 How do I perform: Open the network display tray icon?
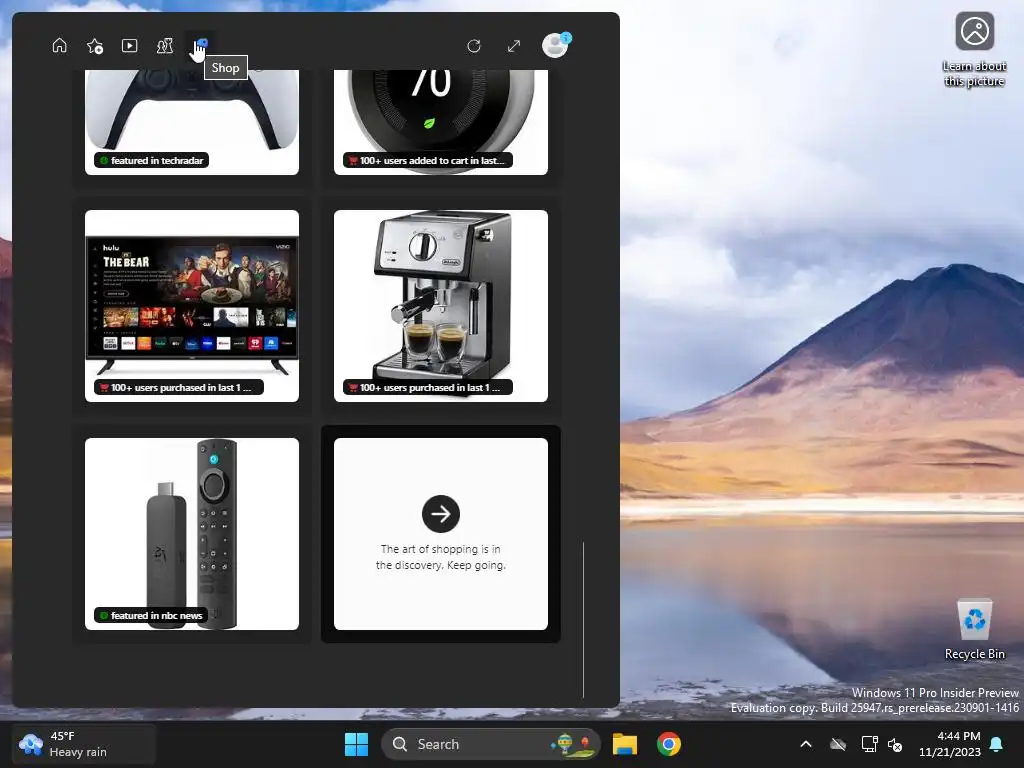869,744
